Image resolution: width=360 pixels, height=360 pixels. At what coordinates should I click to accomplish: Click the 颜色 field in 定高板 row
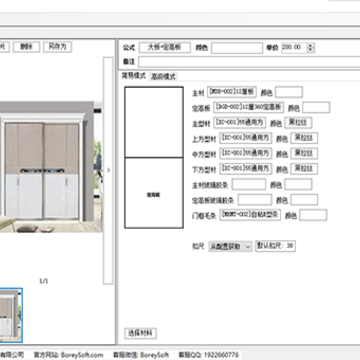pyautogui.click(x=316, y=107)
